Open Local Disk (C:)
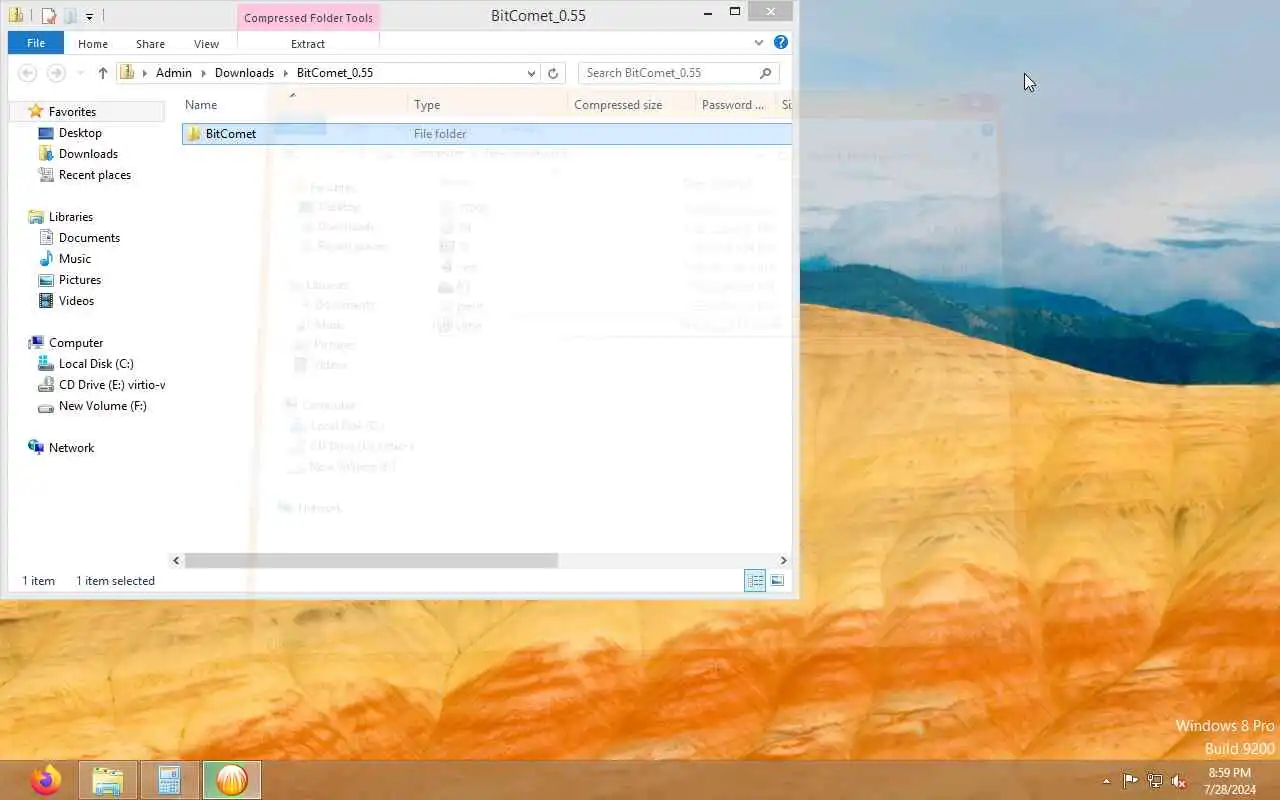 (x=96, y=364)
